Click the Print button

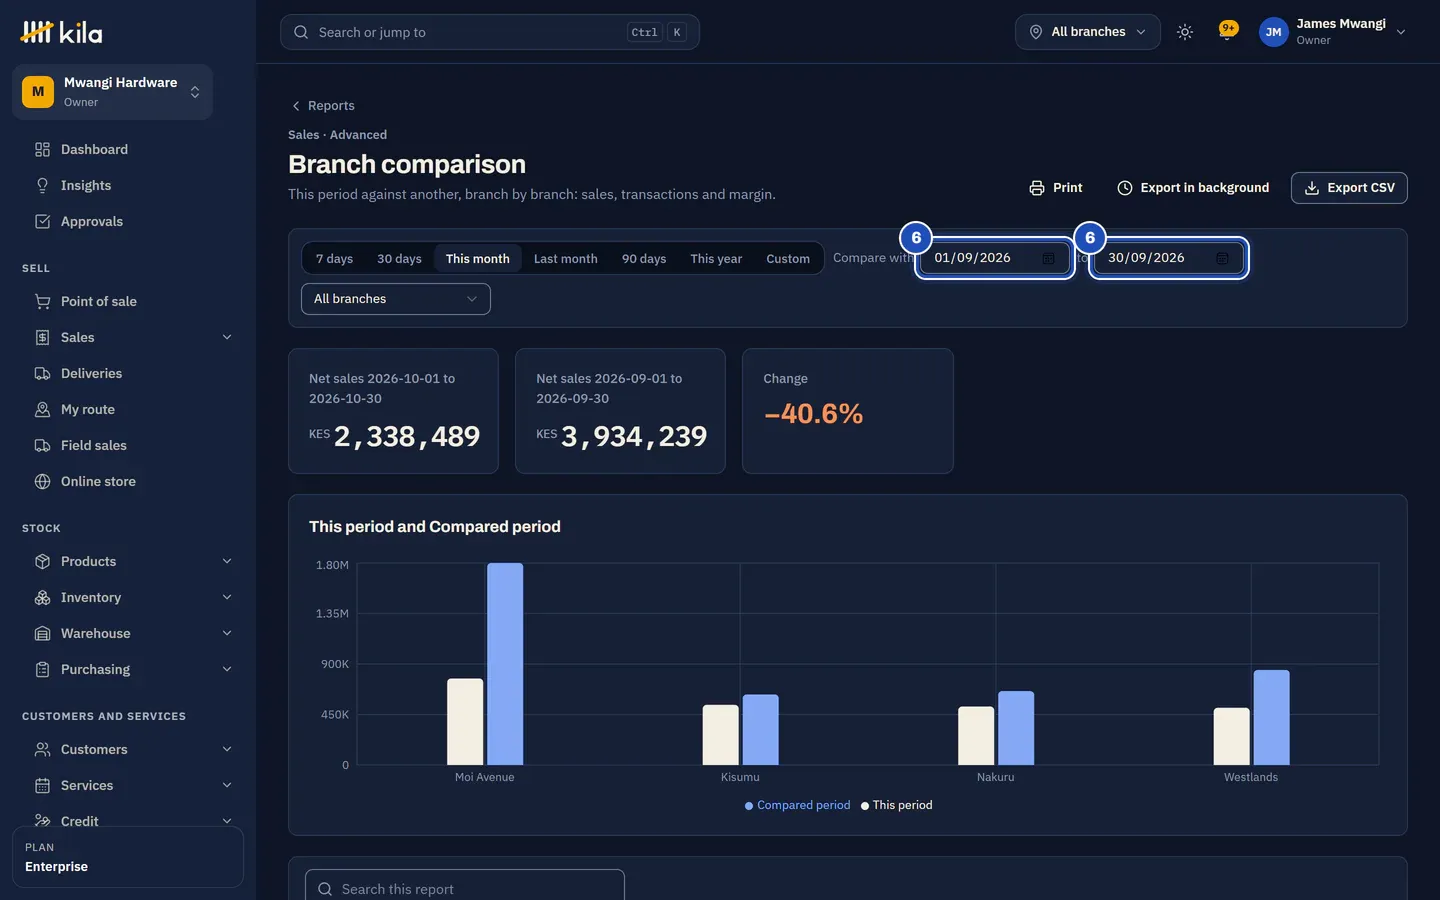pos(1056,188)
